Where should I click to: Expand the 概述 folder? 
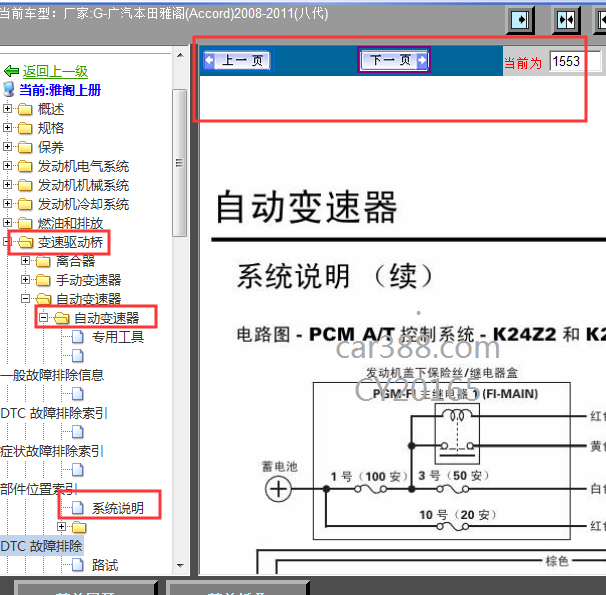point(7,109)
